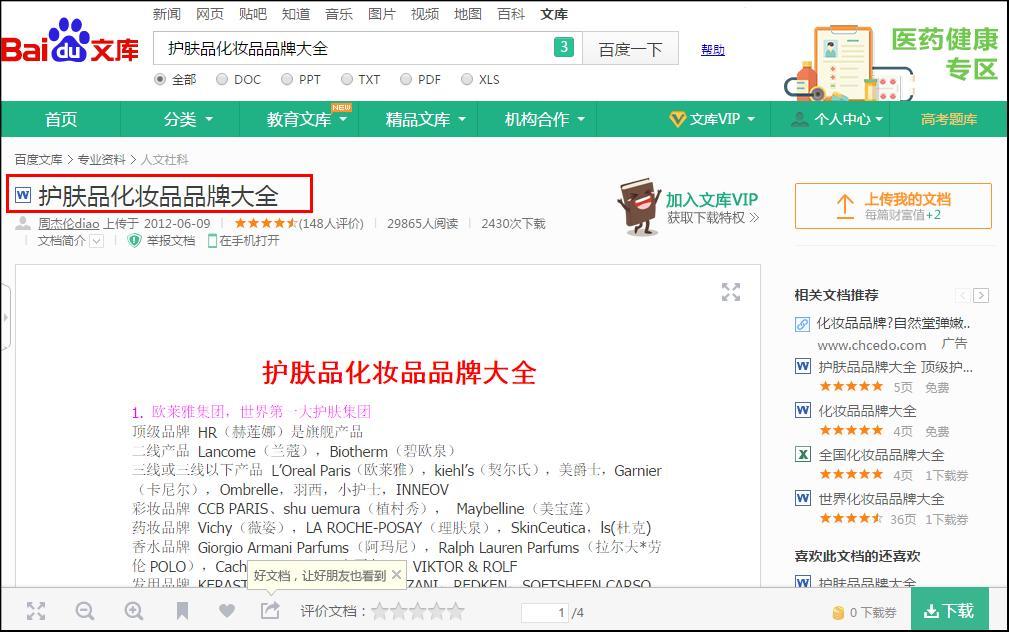The image size is (1009, 632).
Task: Select the XLS file type filter
Action: 467,79
